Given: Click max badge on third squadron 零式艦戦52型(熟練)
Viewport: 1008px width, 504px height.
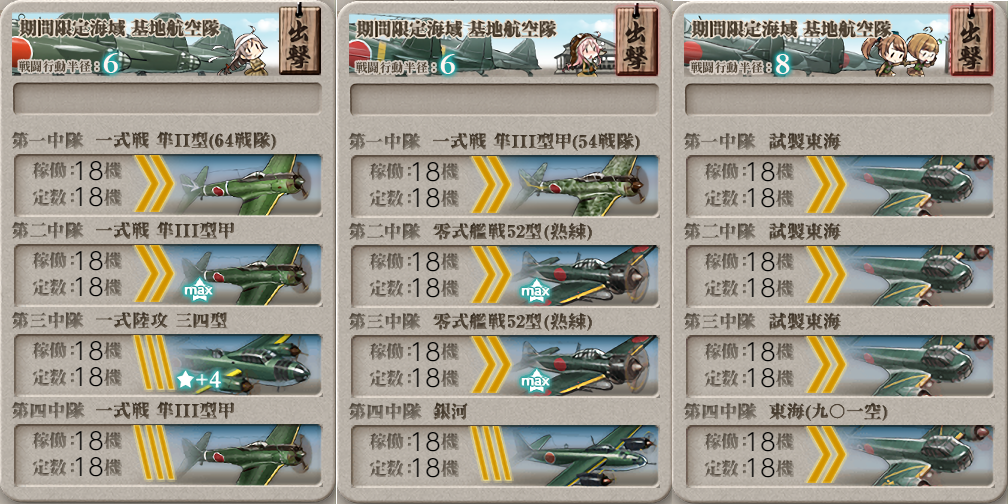Looking at the screenshot, I should pyautogui.click(x=534, y=382).
